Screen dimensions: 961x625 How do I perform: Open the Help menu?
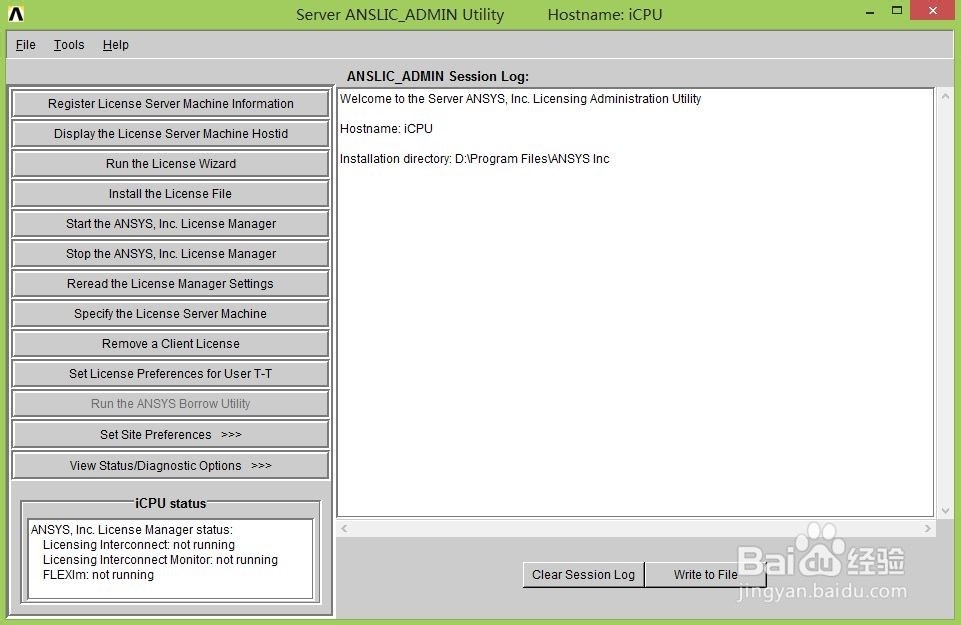[x=115, y=44]
